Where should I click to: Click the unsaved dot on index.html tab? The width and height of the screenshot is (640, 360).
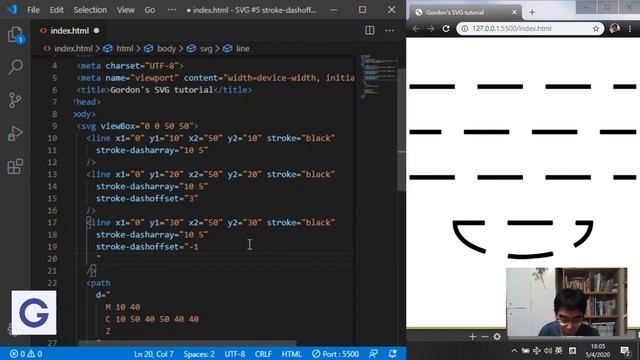point(96,31)
